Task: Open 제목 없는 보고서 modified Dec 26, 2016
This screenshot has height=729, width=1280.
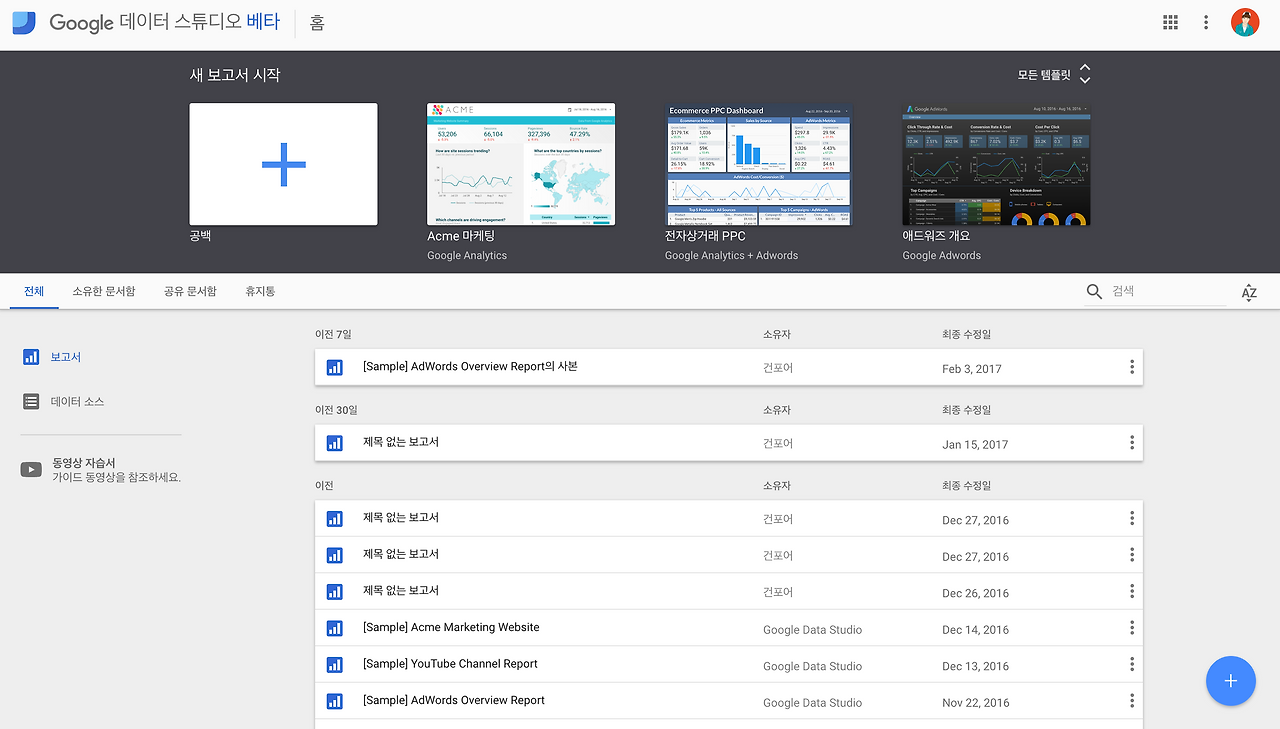Action: point(400,590)
